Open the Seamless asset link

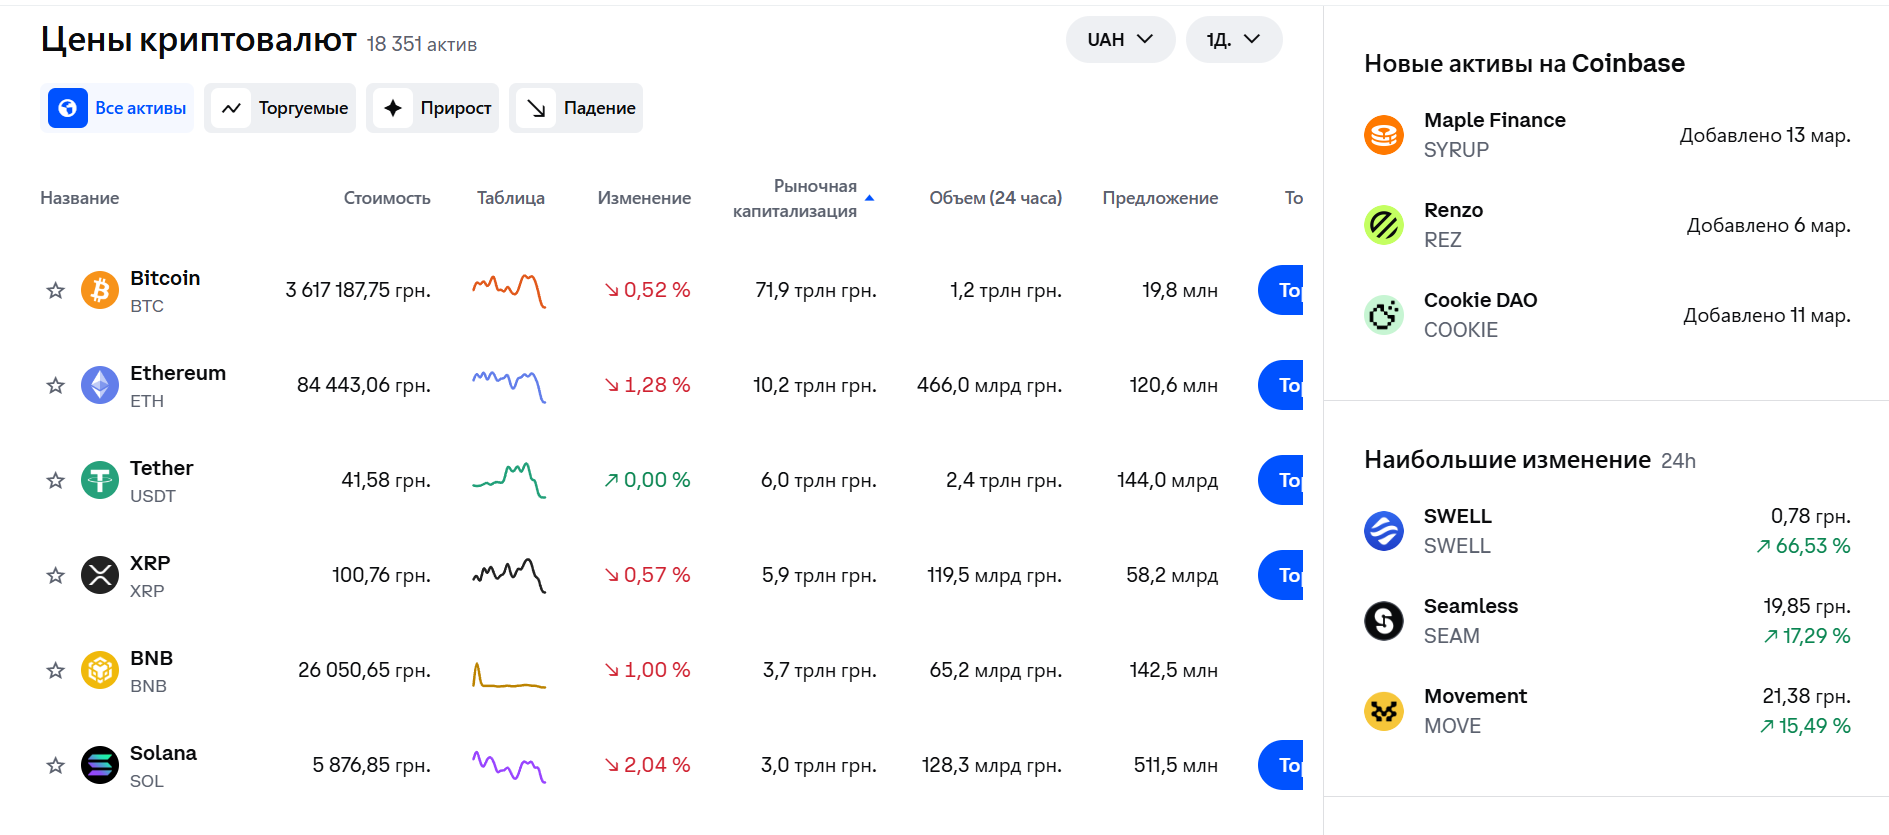tap(1470, 606)
